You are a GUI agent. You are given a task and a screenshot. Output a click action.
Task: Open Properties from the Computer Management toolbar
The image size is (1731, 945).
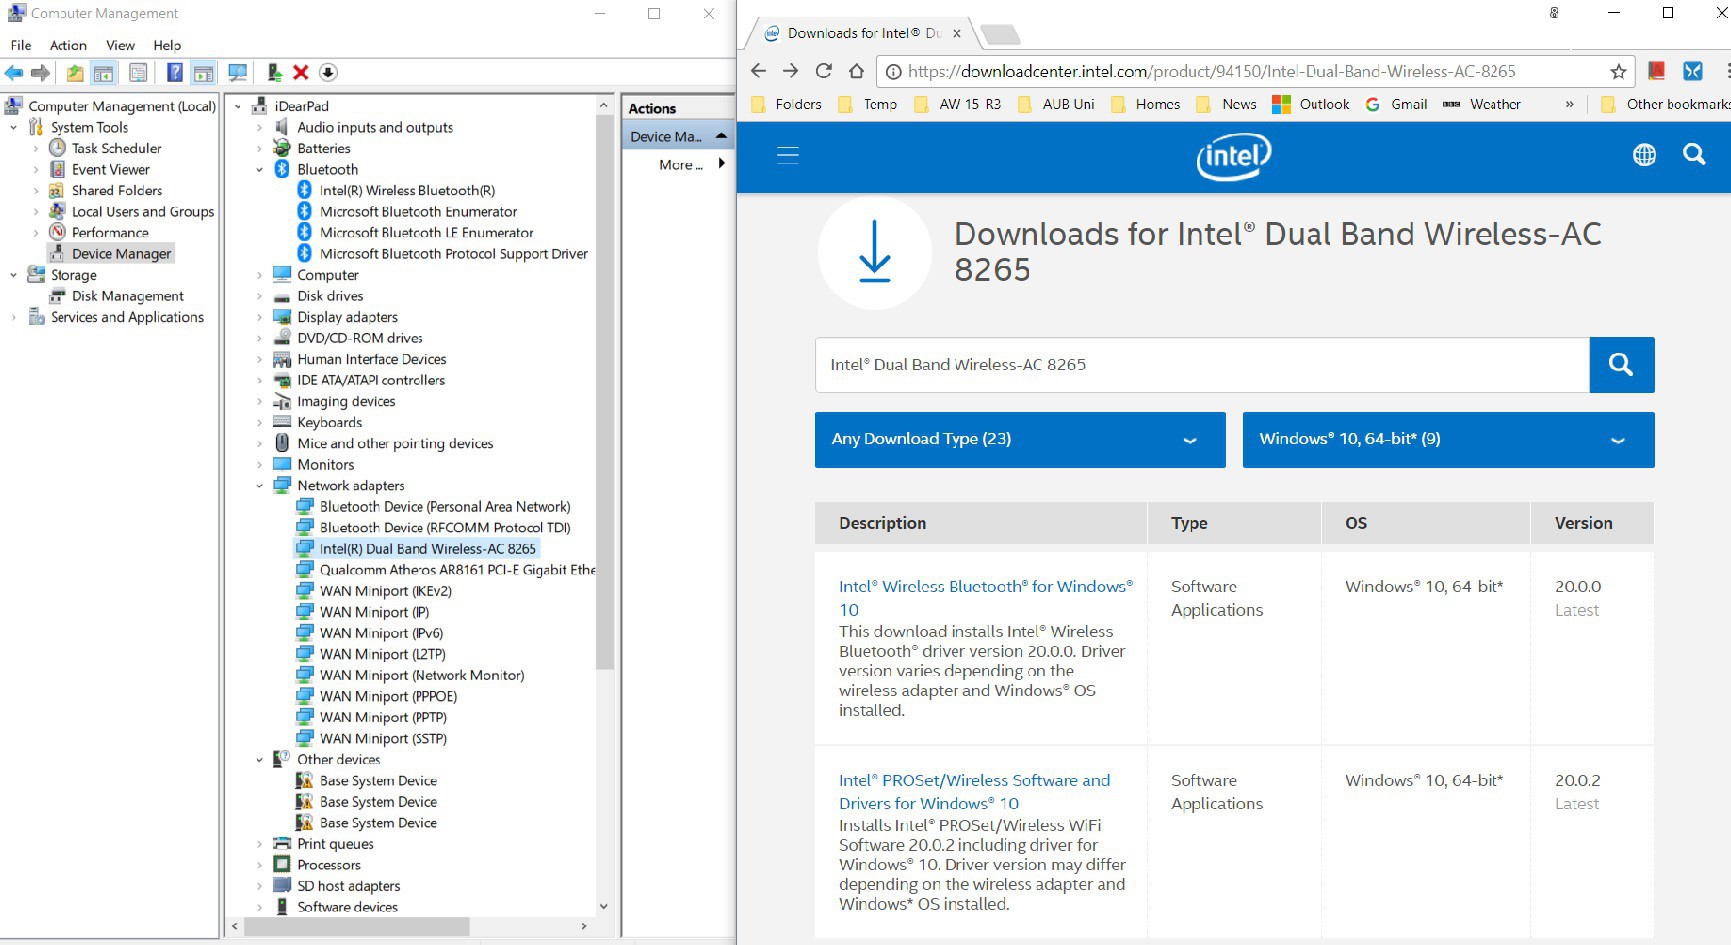point(138,72)
